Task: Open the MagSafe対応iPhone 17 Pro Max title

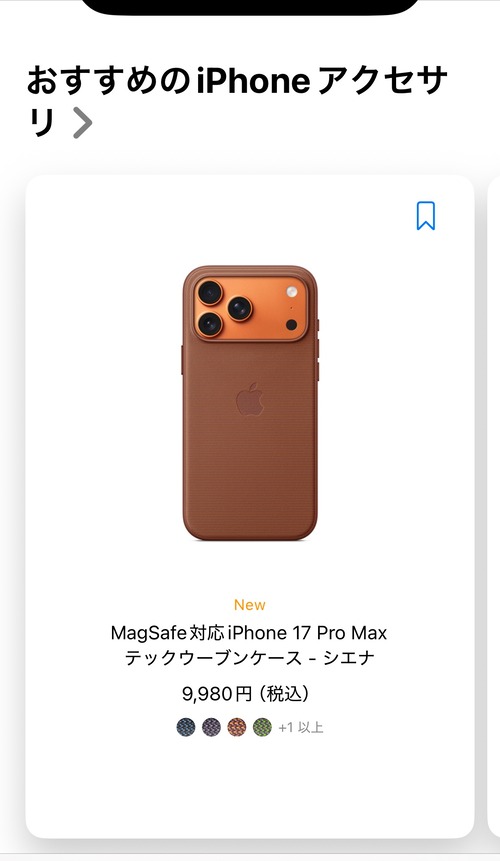Action: (249, 633)
